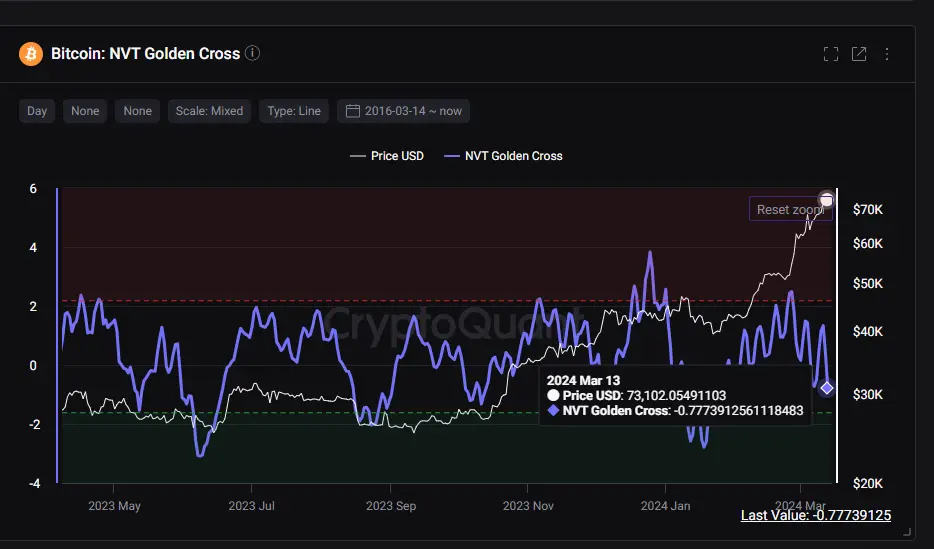Click the $50K price axis label
This screenshot has width=934, height=549.
point(868,283)
